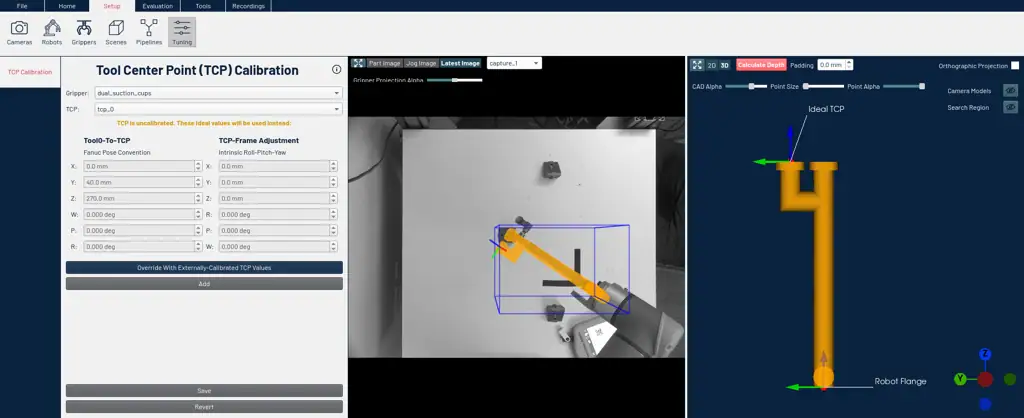The image size is (1024, 418).
Task: Click the Padding value input field
Action: [x=833, y=65]
